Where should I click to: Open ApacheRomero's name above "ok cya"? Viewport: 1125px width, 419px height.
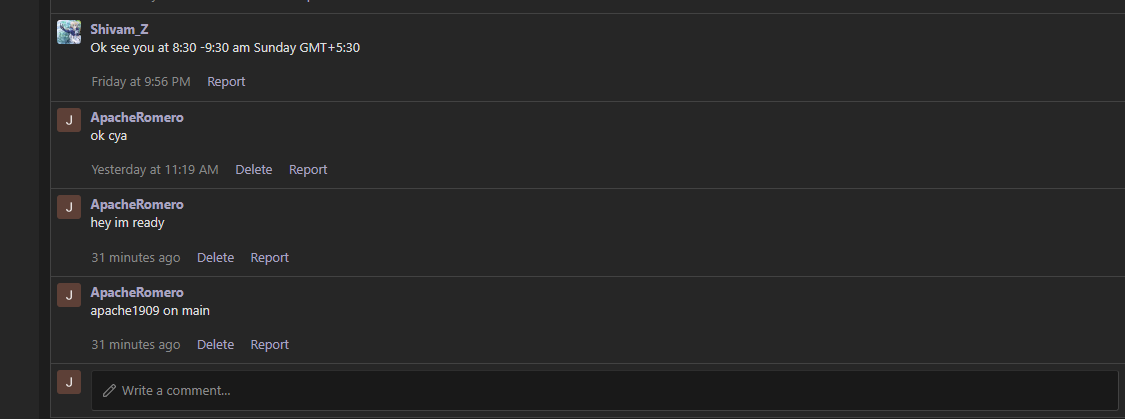click(137, 117)
